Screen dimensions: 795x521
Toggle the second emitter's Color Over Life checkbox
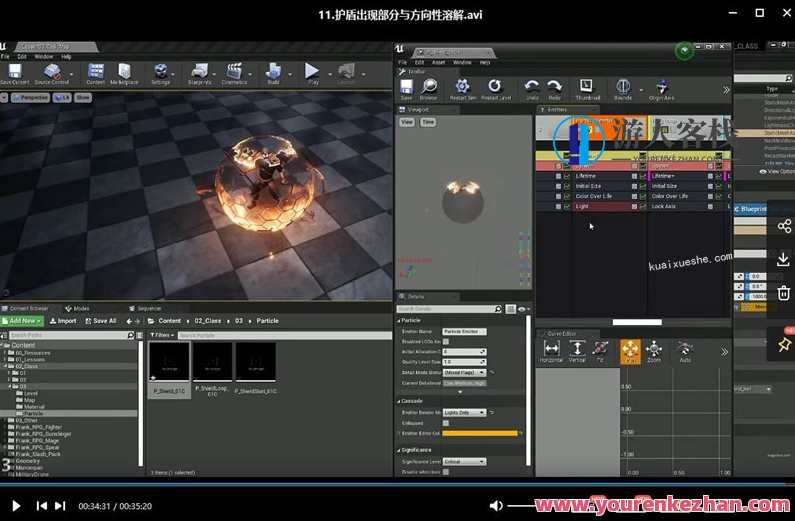pyautogui.click(x=710, y=197)
